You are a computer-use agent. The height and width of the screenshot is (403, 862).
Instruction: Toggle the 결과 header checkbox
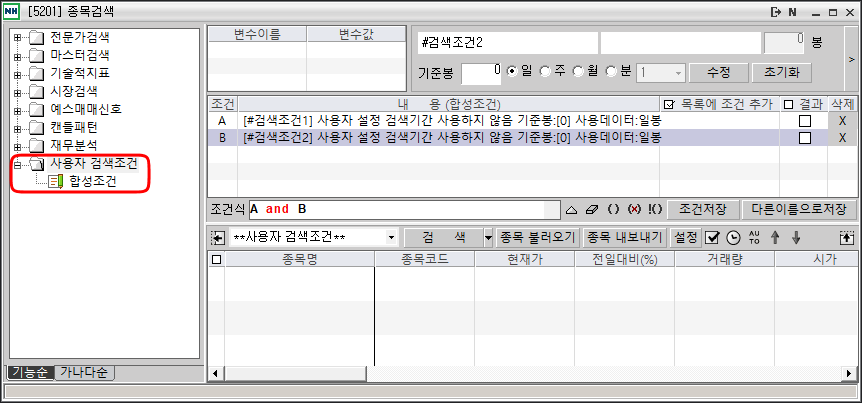(788, 104)
